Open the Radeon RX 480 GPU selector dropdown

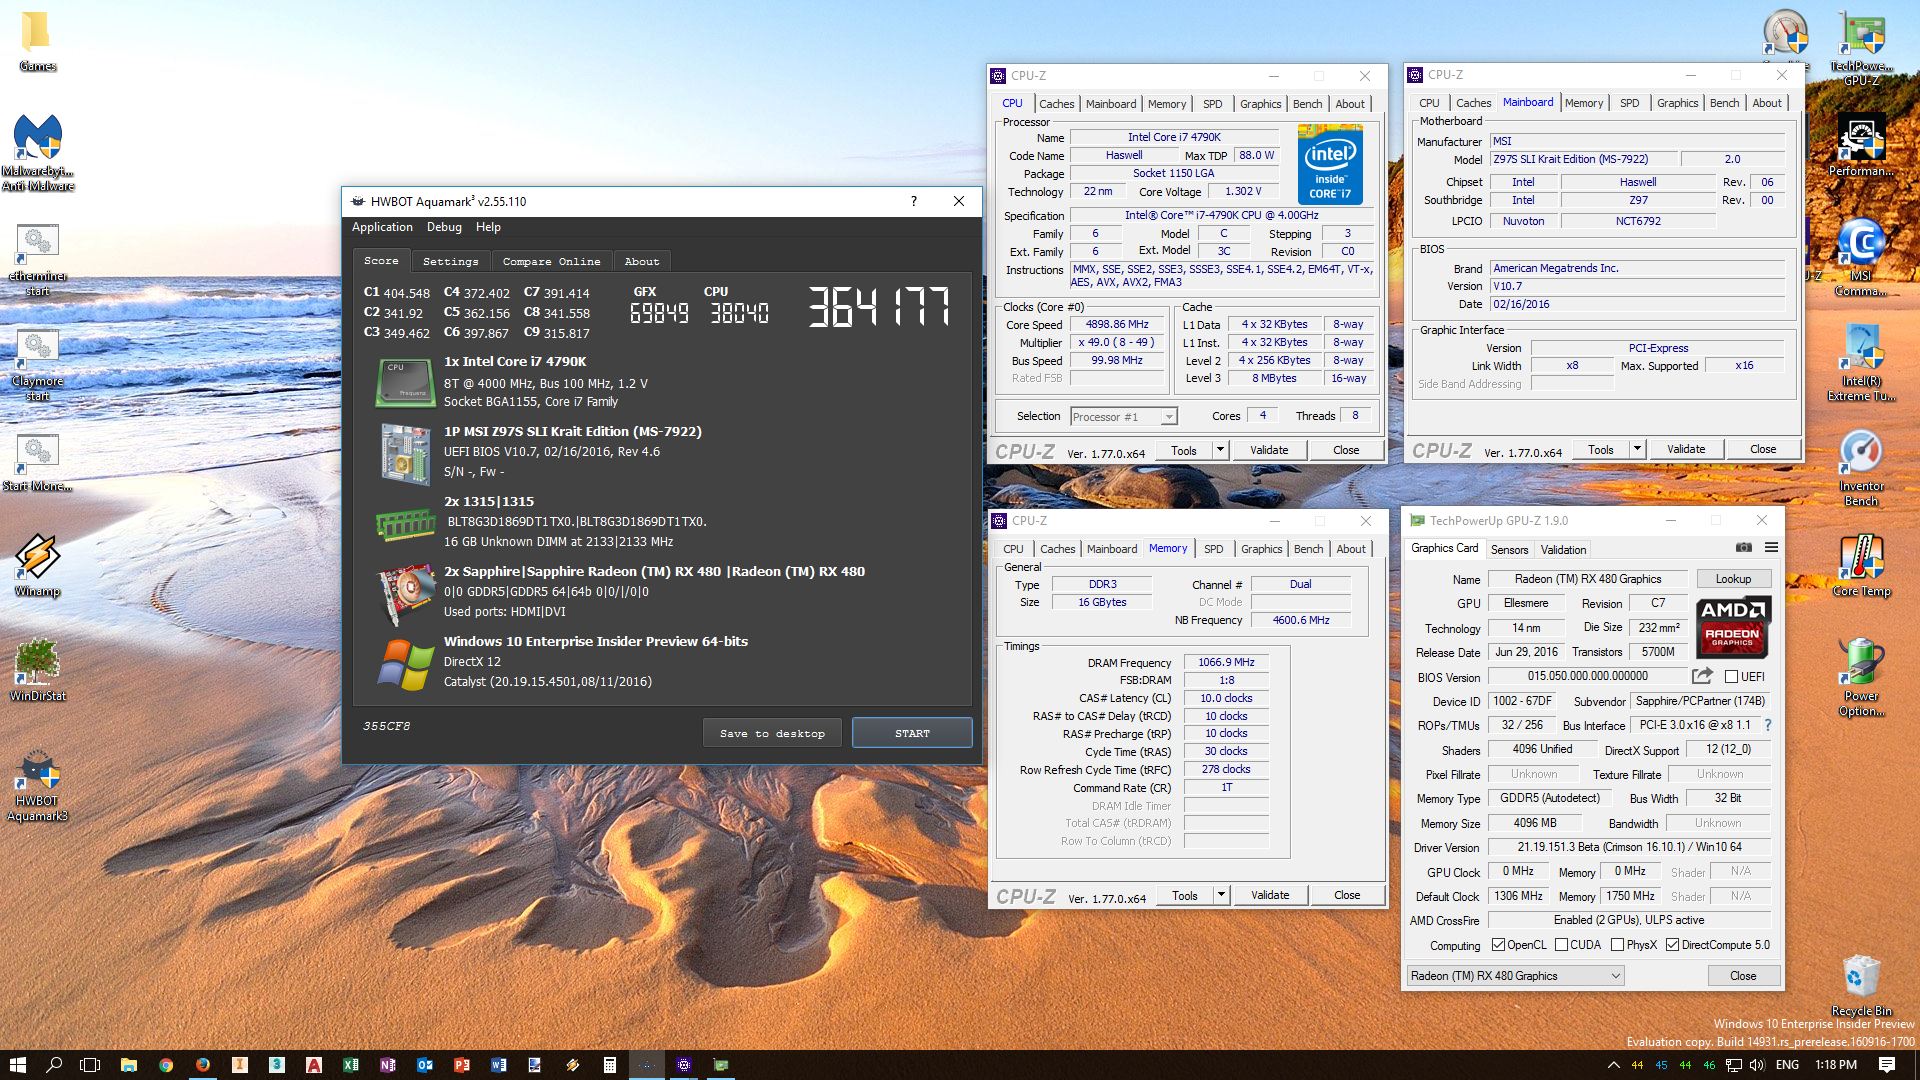click(x=1515, y=976)
